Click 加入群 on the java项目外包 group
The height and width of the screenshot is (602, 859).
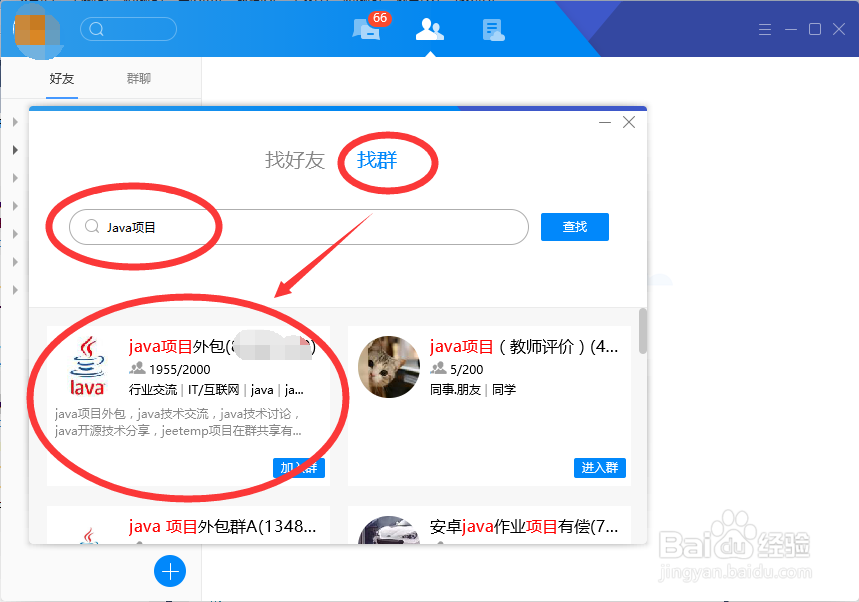(298, 467)
